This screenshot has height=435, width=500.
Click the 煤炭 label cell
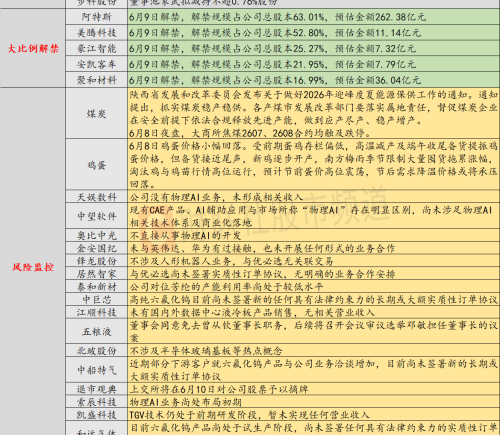pos(96,114)
